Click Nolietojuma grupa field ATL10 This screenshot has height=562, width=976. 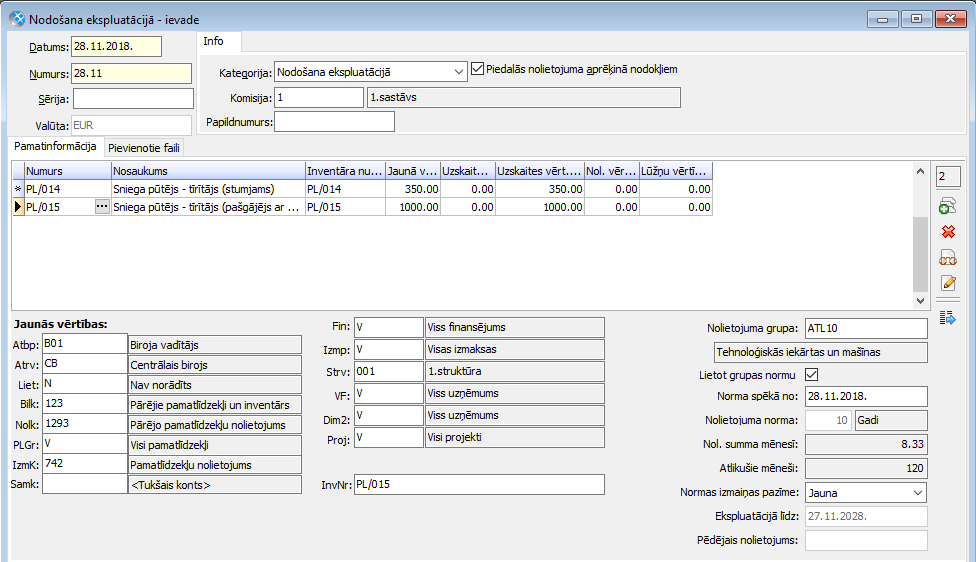point(866,329)
